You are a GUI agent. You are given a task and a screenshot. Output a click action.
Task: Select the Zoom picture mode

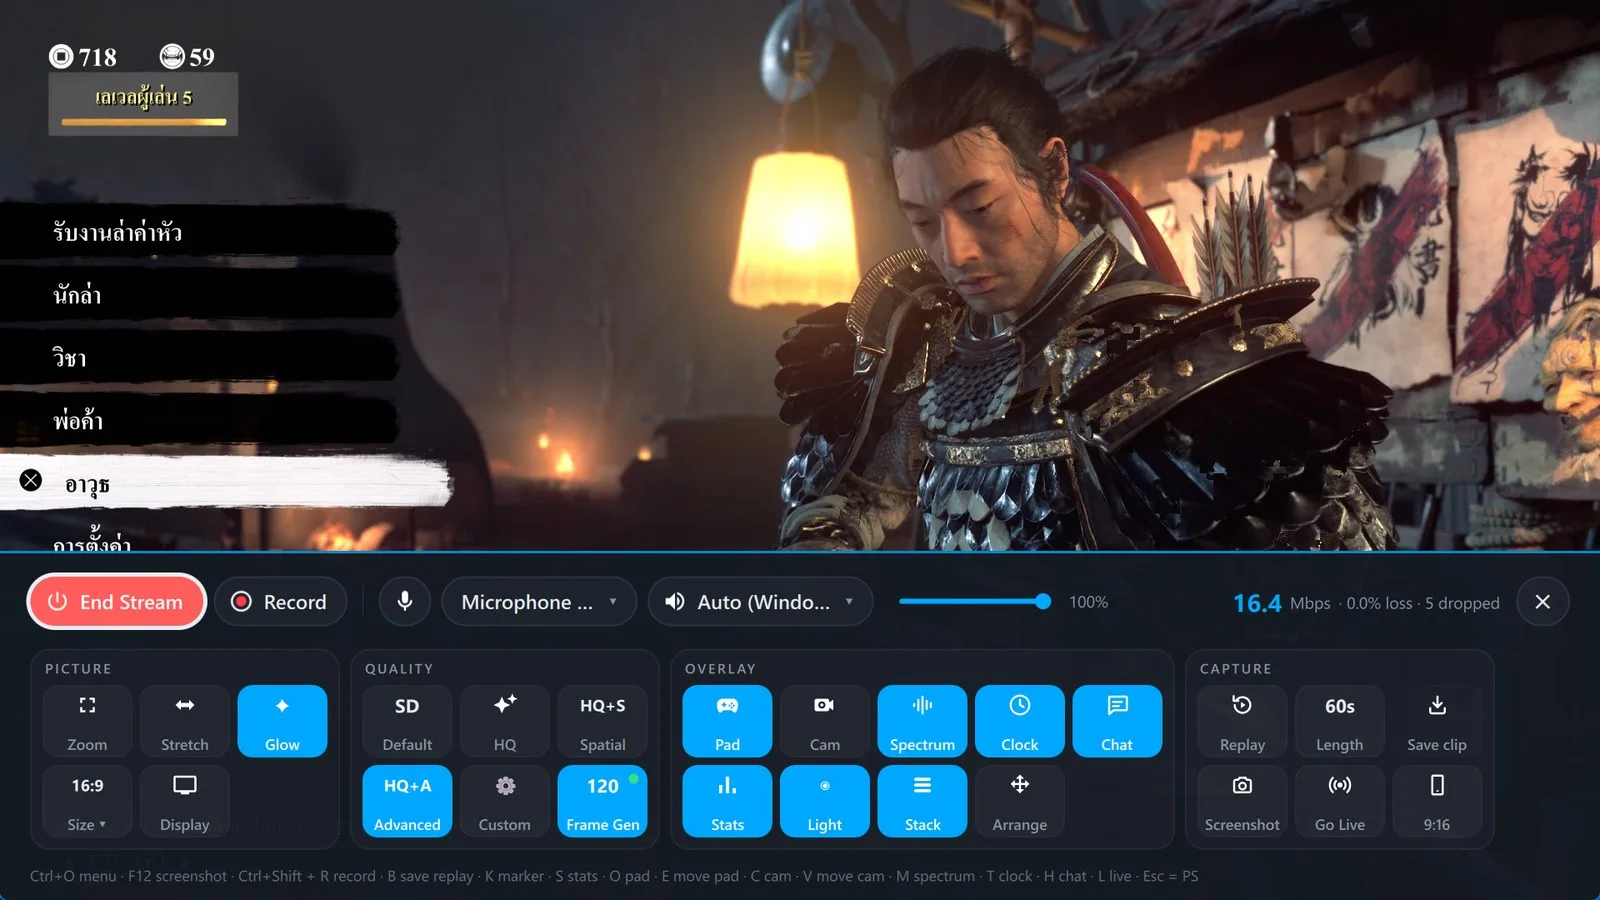click(87, 721)
